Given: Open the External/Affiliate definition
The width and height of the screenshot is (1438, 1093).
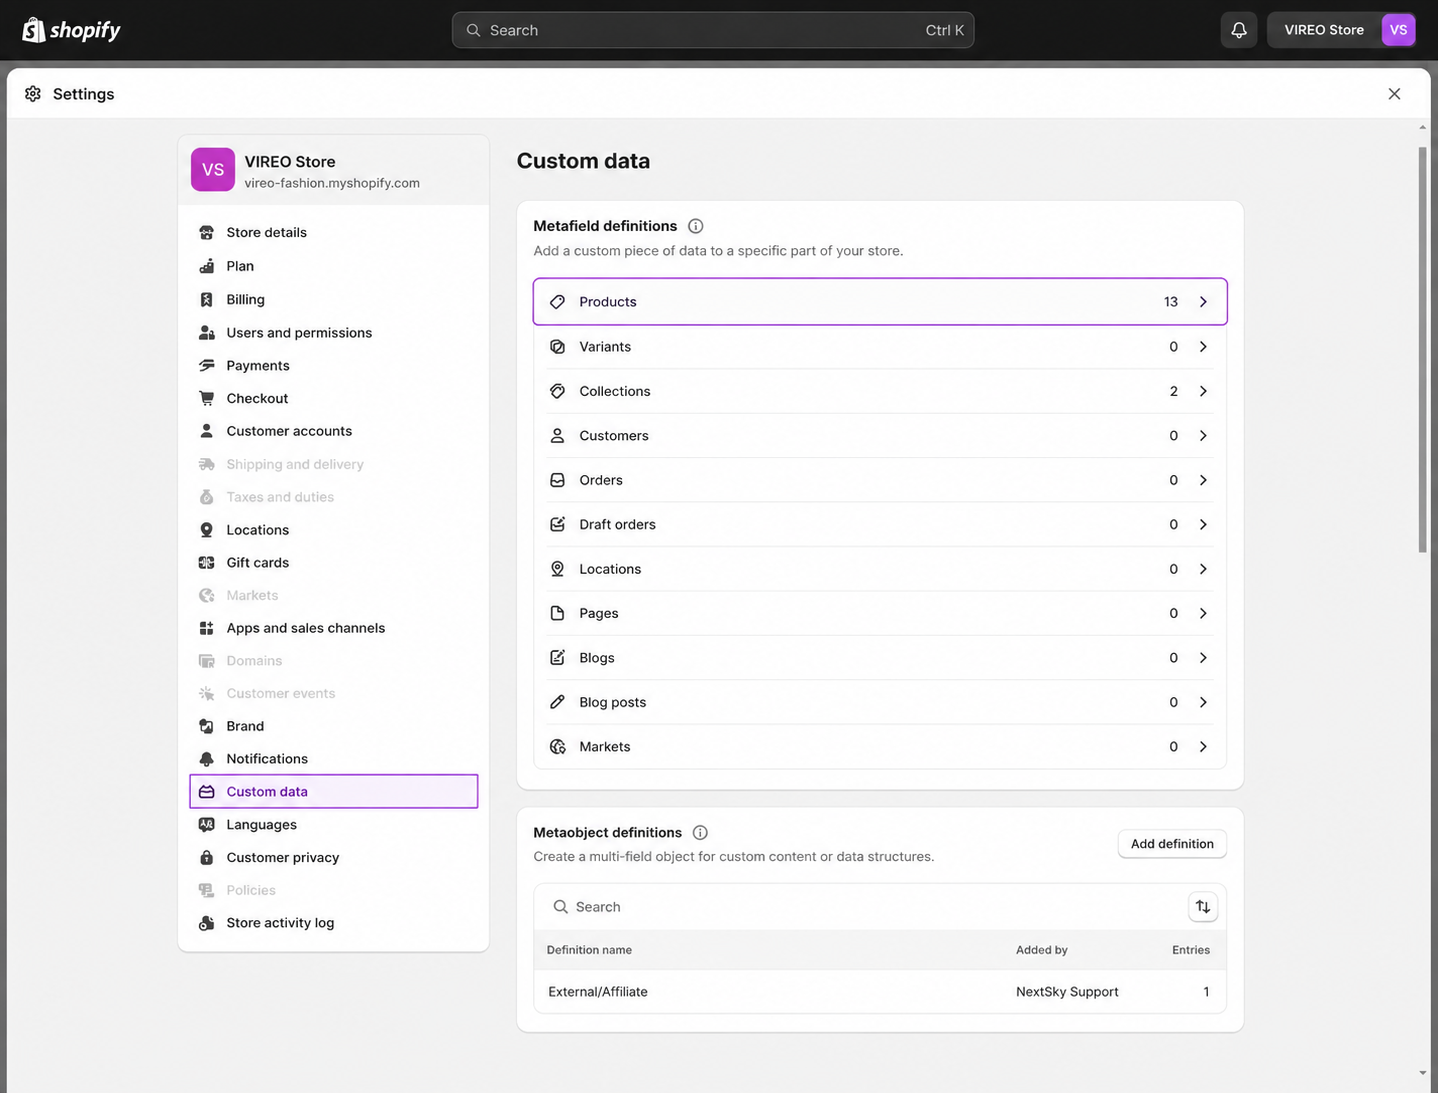Looking at the screenshot, I should pyautogui.click(x=880, y=992).
